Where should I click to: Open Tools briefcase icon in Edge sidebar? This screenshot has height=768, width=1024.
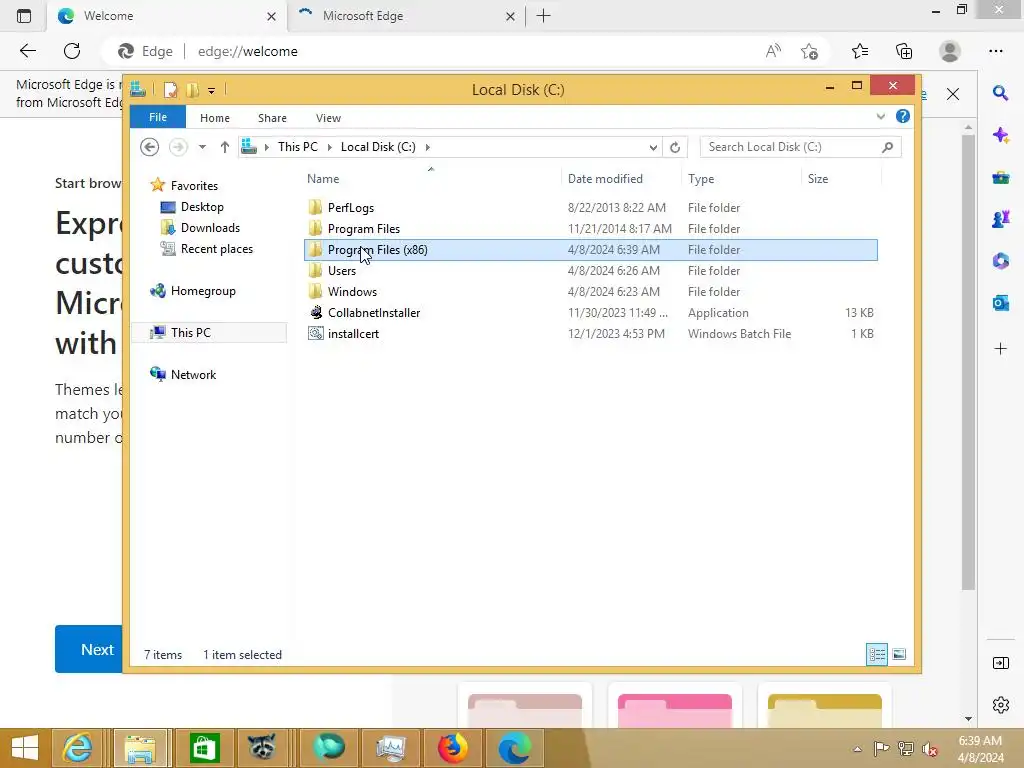click(1000, 177)
